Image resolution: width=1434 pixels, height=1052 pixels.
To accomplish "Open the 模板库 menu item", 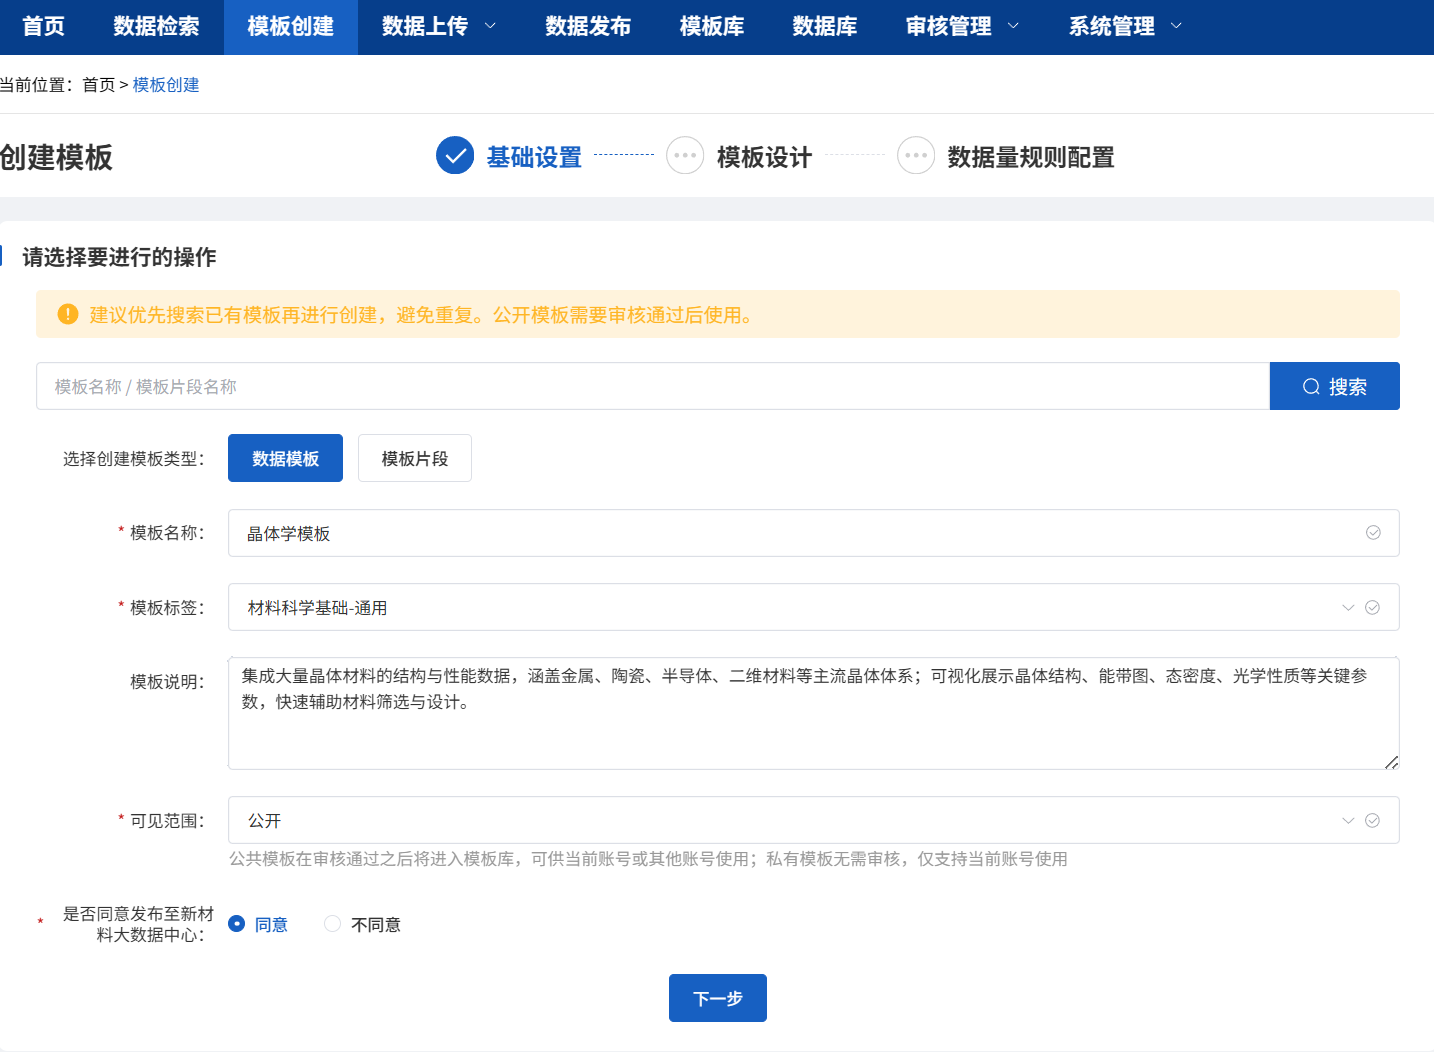I will [x=712, y=27].
